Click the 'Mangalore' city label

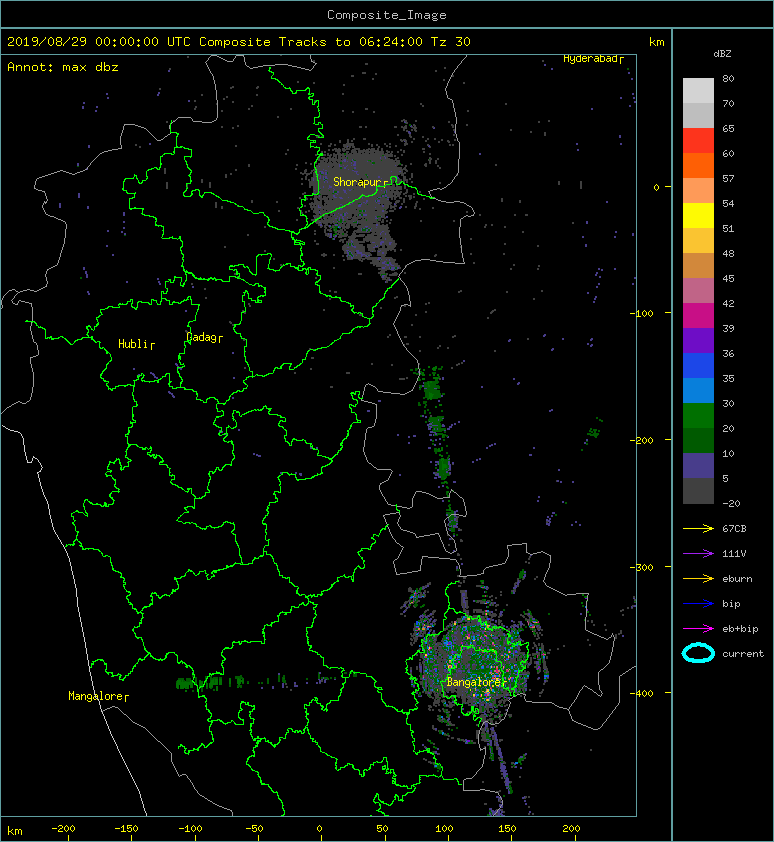coord(95,696)
